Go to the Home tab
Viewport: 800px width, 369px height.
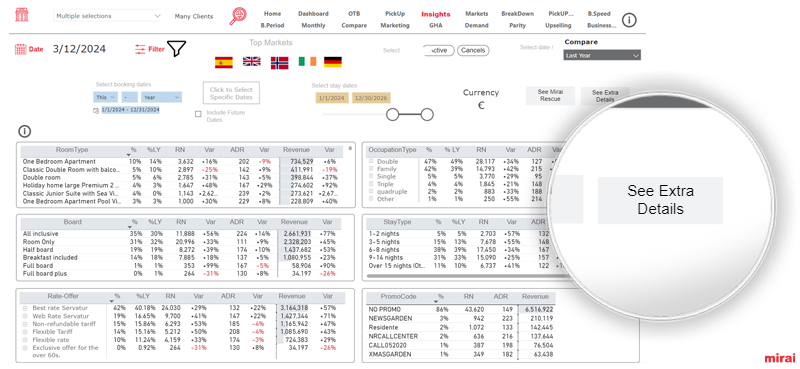tap(272, 14)
